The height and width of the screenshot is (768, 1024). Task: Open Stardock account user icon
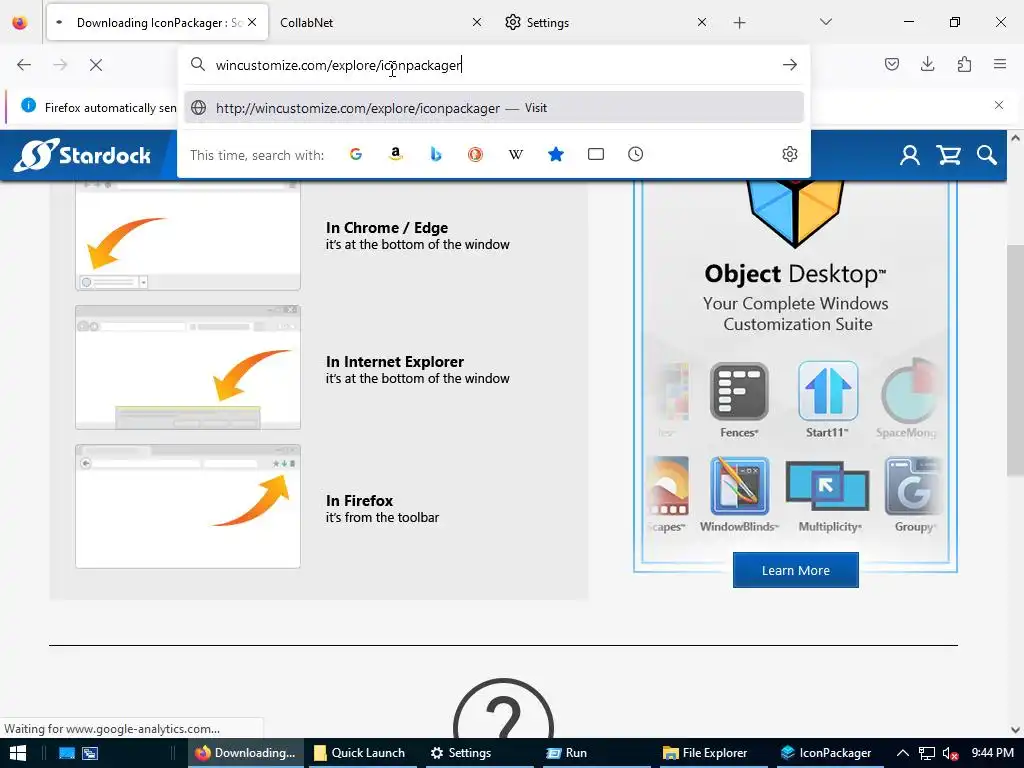tap(910, 155)
